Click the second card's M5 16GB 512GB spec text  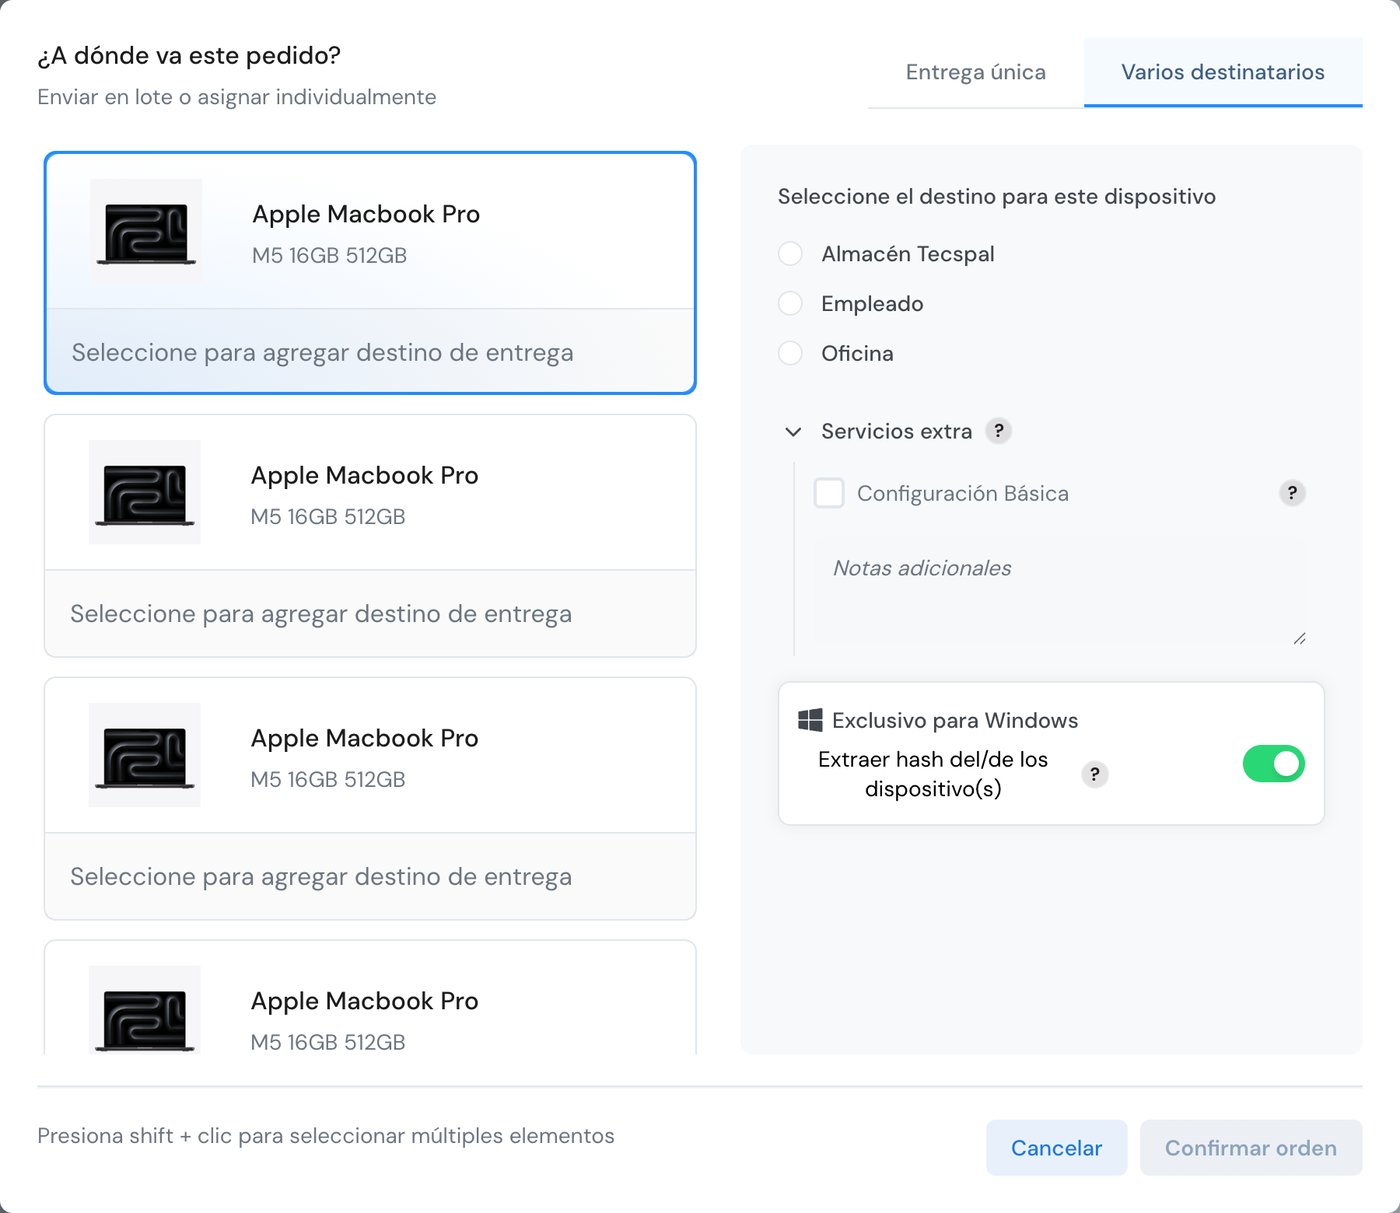coord(328,517)
